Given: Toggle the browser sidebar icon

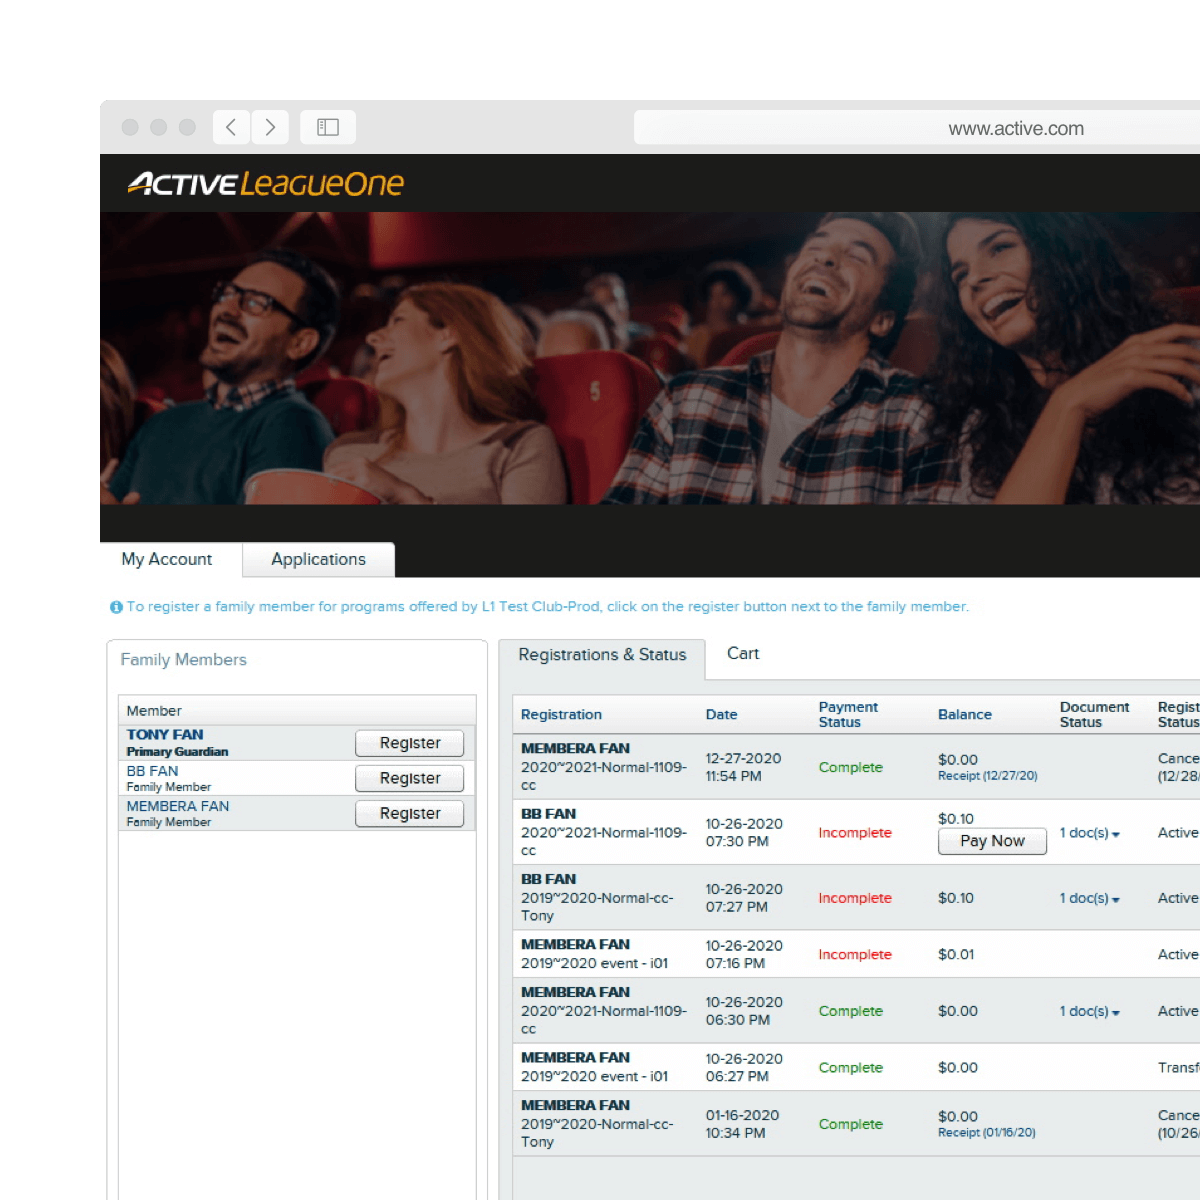Looking at the screenshot, I should (328, 127).
